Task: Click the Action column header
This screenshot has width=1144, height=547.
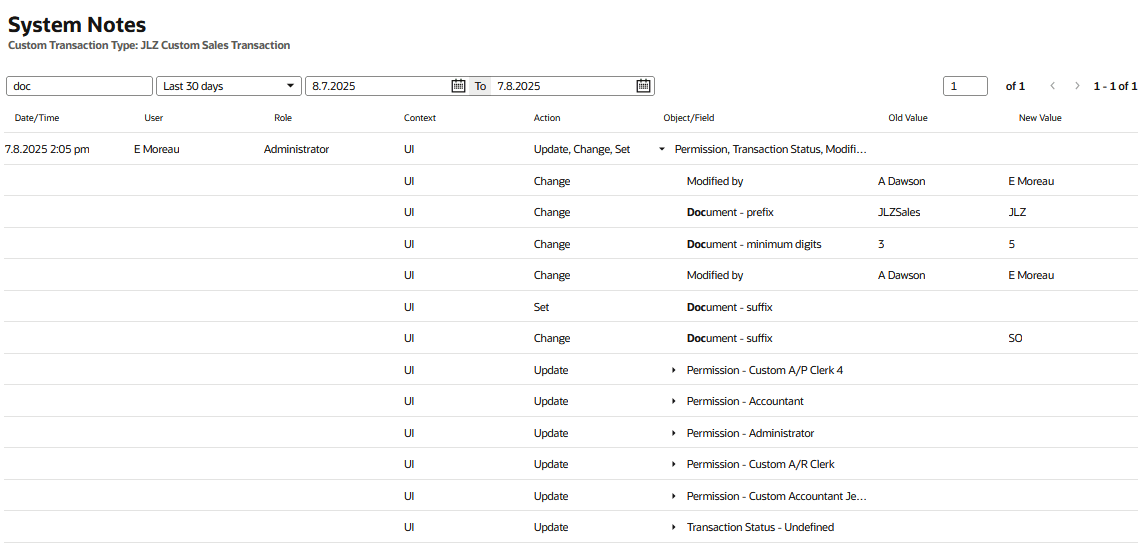Action: (547, 117)
